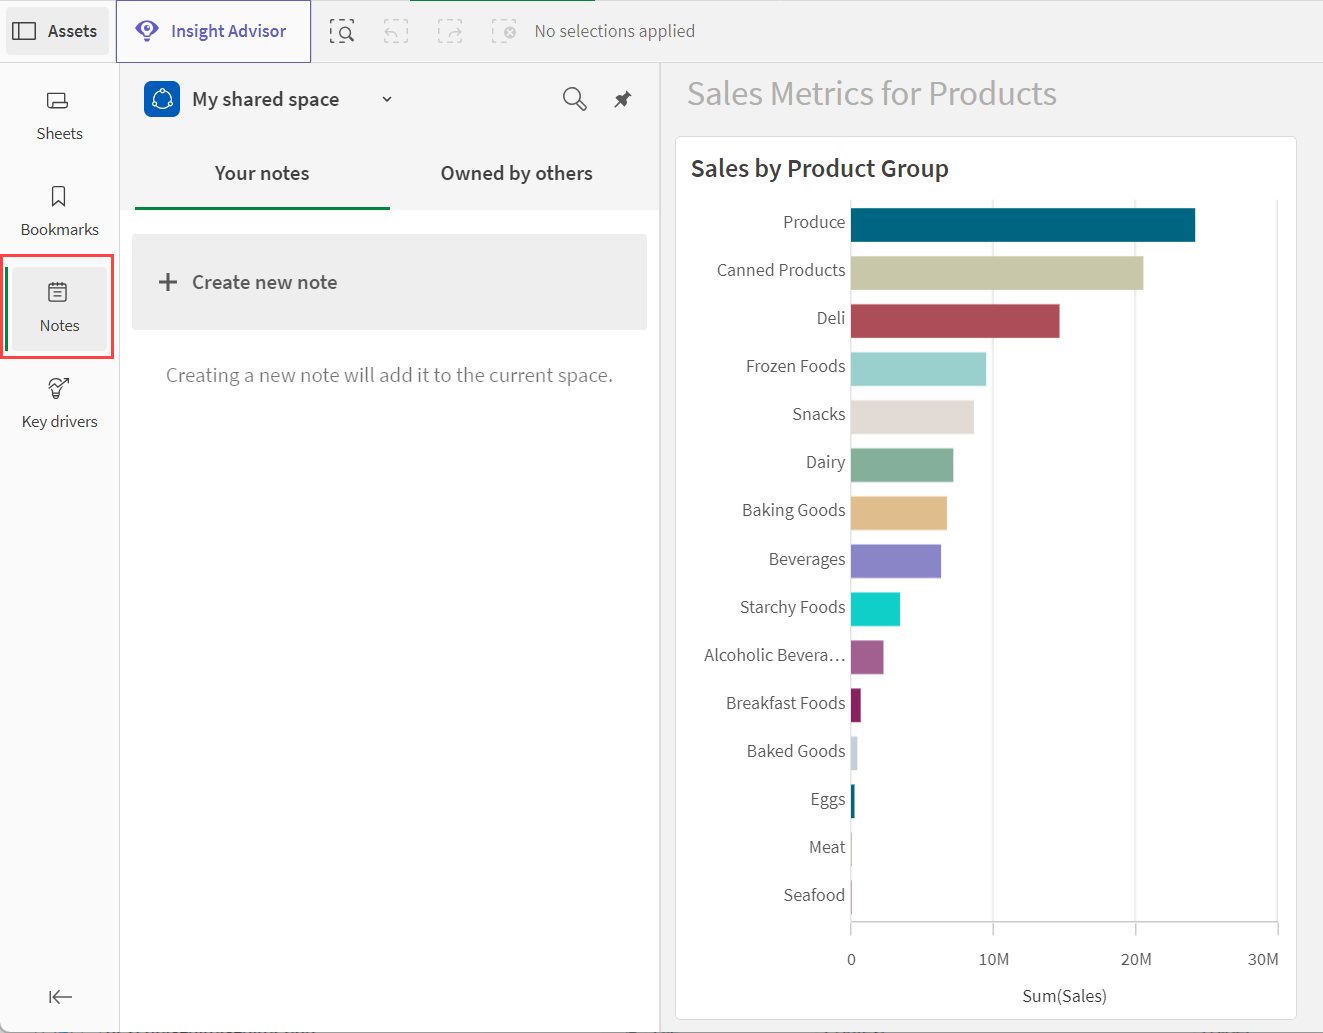Viewport: 1323px width, 1033px height.
Task: Select the Frozen Foods bar
Action: [x=918, y=369]
